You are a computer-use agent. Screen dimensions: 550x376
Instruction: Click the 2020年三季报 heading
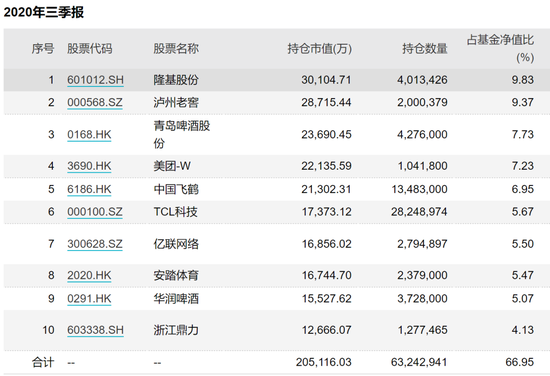tap(44, 12)
